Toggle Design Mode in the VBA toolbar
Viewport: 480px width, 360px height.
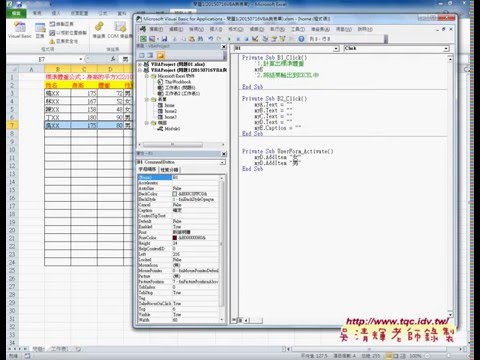pos(255,39)
